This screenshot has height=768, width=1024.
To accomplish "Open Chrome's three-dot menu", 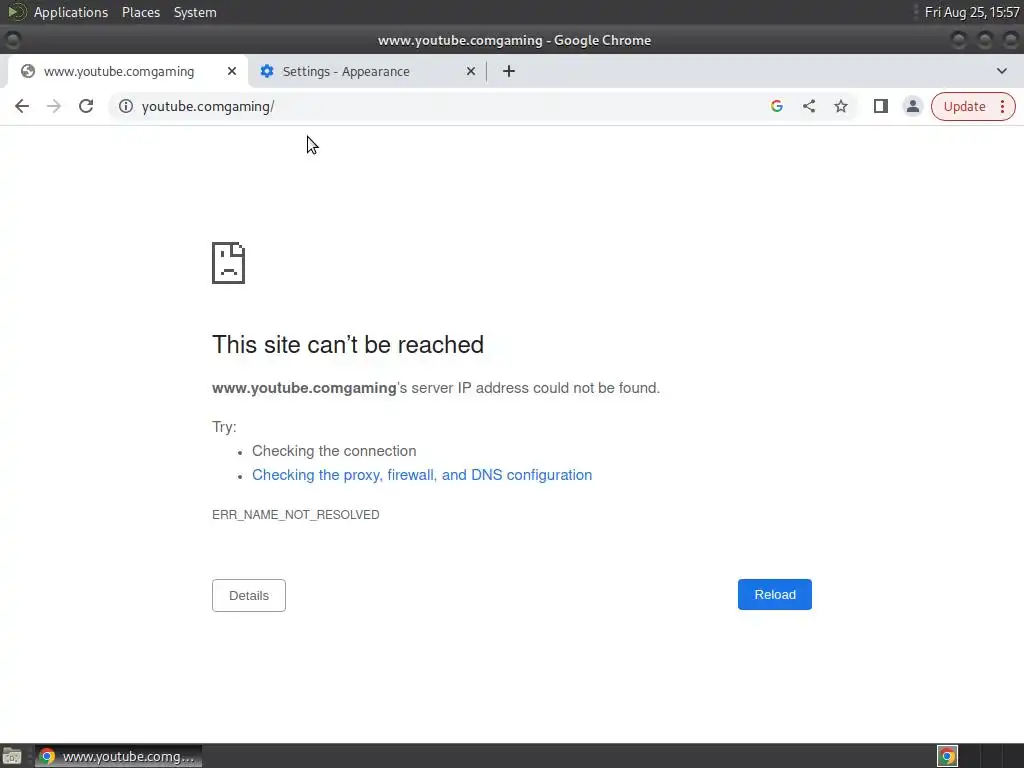I will pos(1002,106).
